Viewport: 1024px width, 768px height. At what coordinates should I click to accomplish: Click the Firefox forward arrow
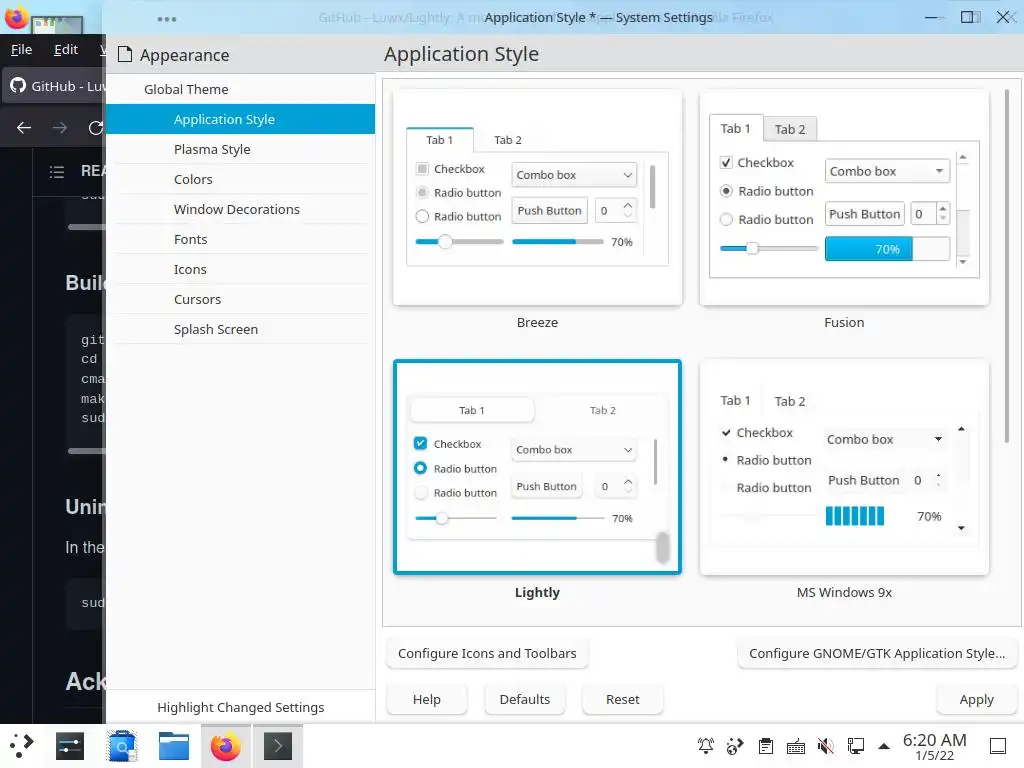(x=60, y=128)
